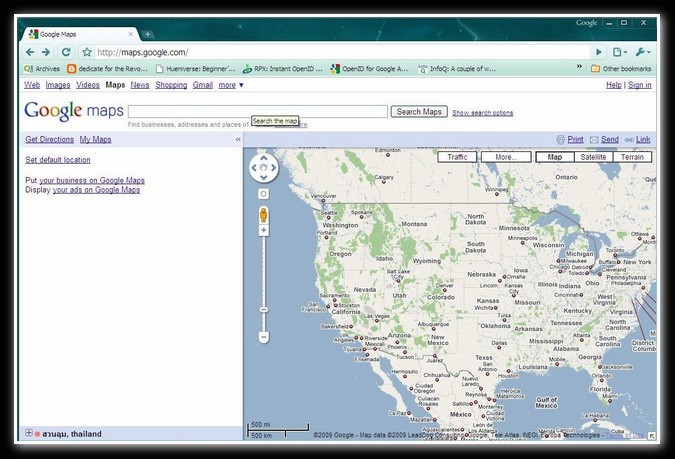Click the Google Maps logo
Viewport: 675px width, 459px height.
click(x=74, y=111)
